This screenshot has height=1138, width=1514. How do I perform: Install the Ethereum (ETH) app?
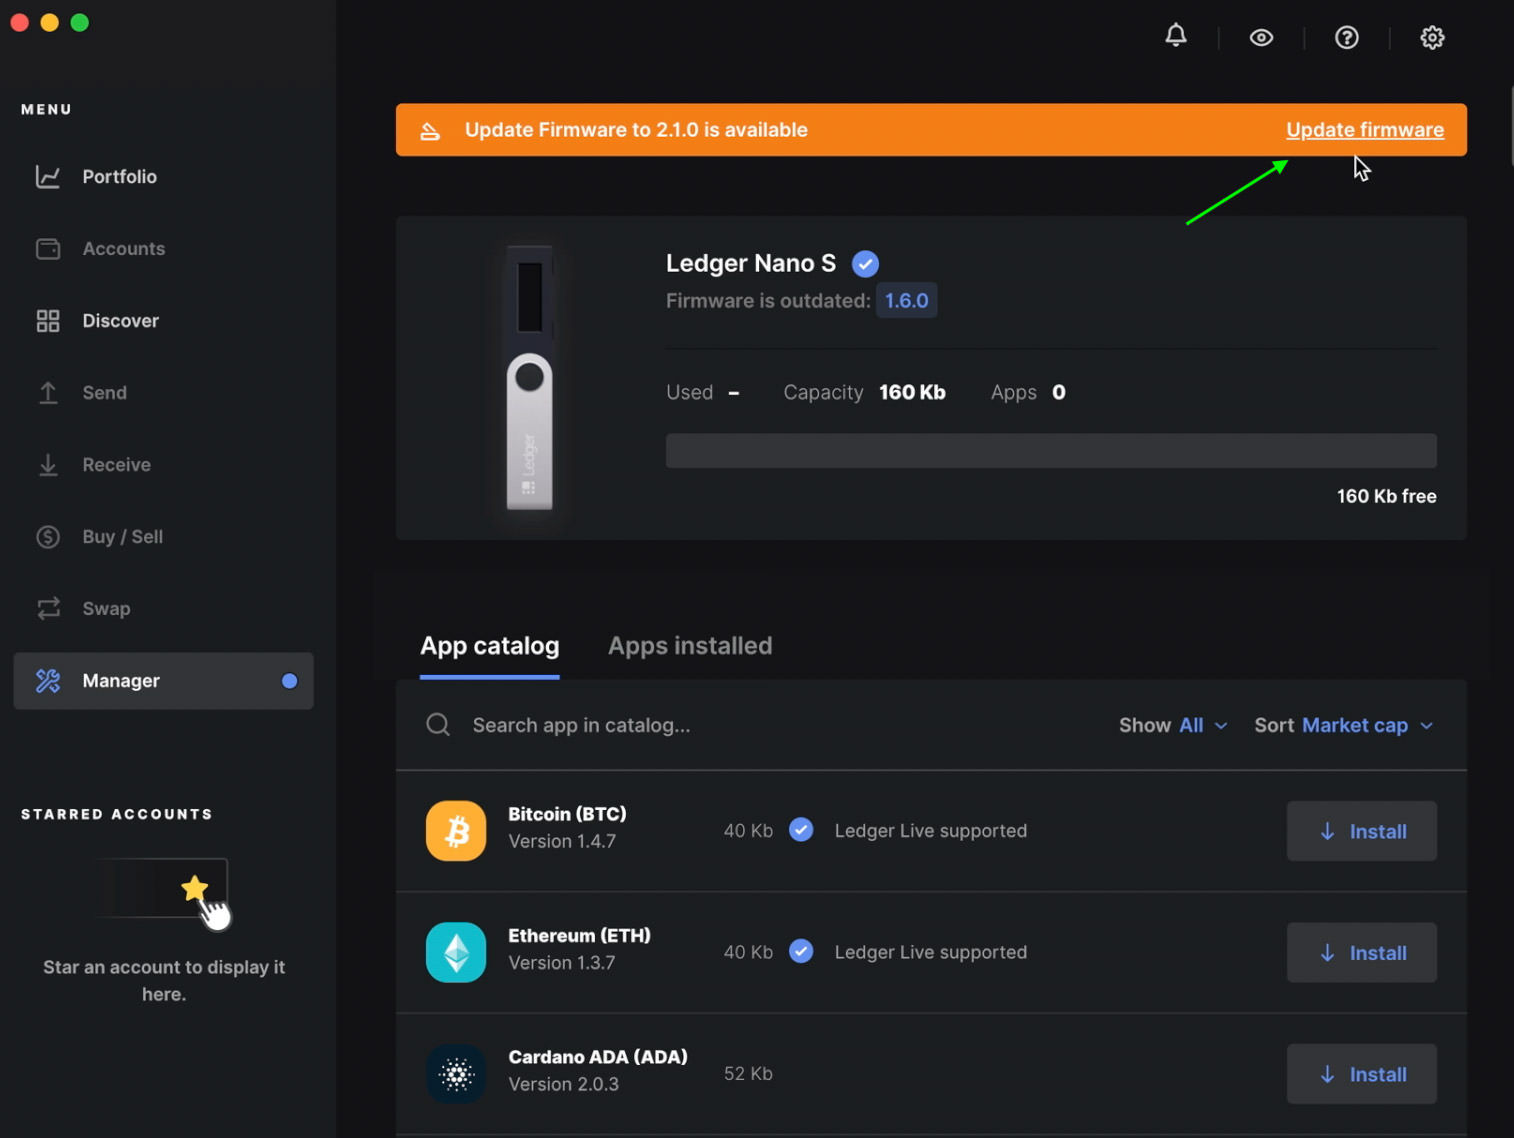pyautogui.click(x=1361, y=953)
